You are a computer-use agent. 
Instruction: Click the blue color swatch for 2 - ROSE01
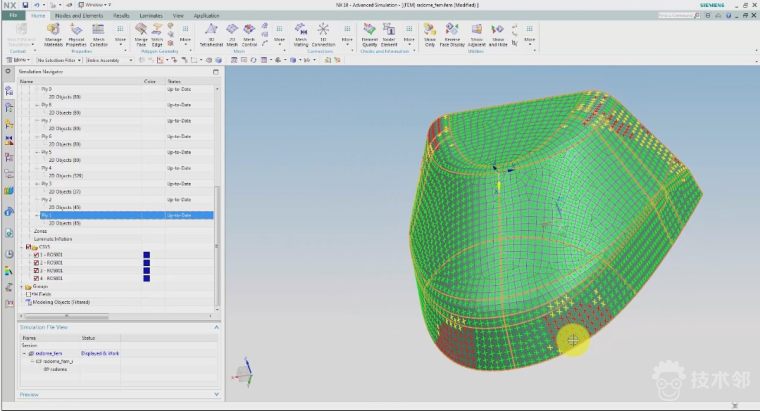[x=146, y=262]
